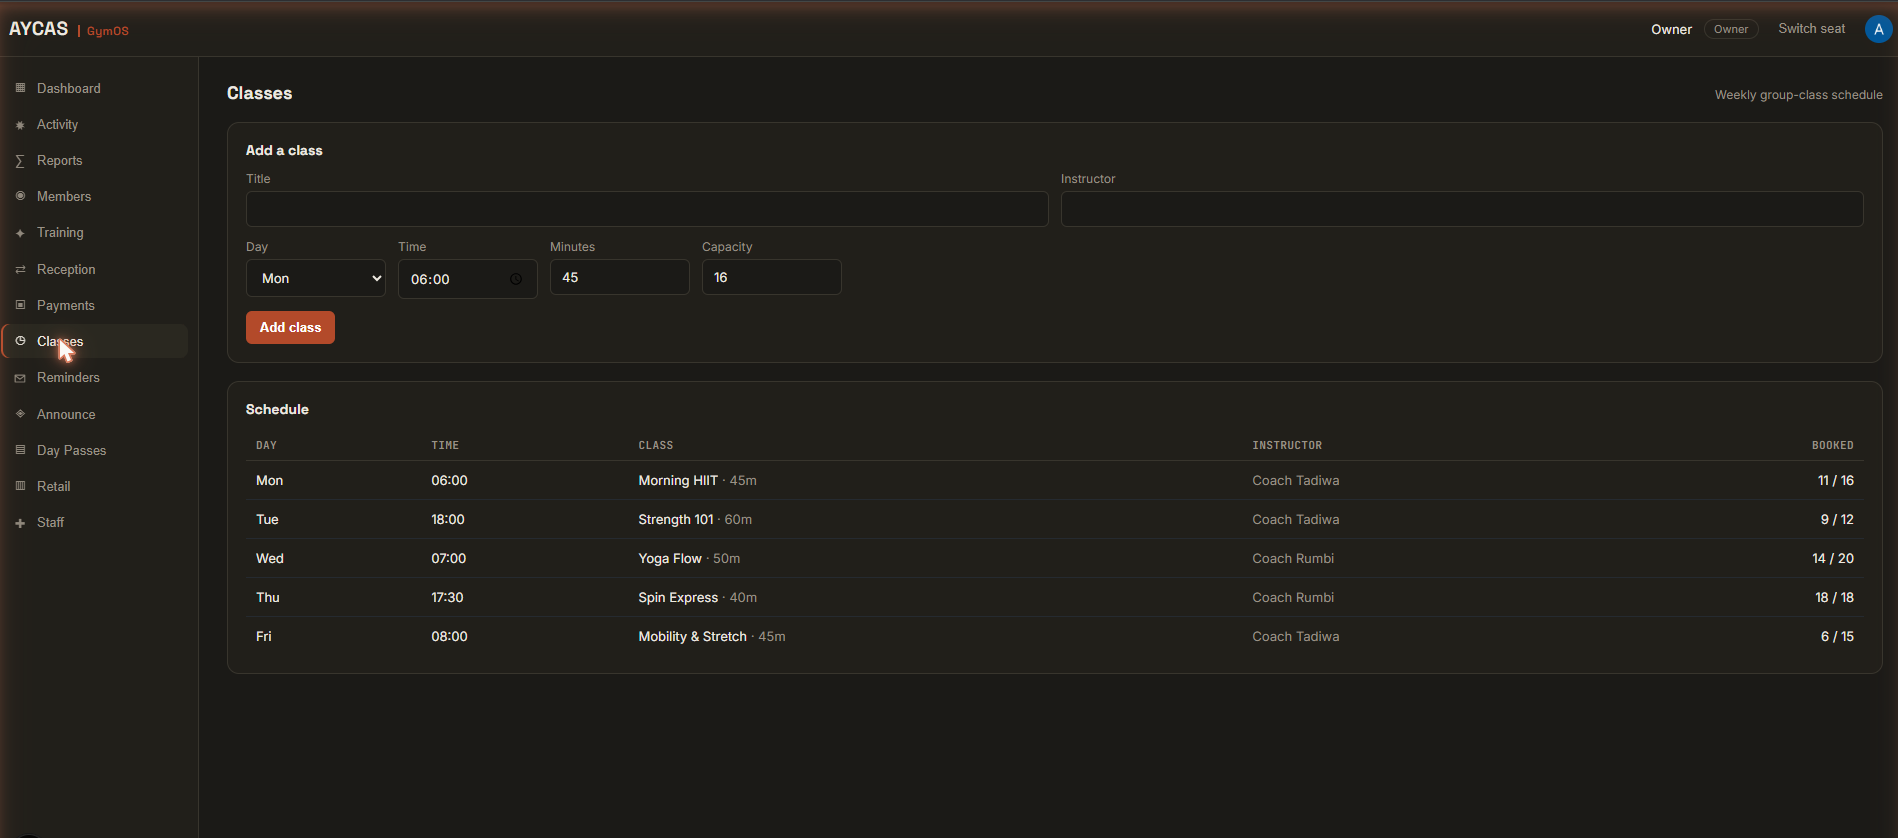Go to Dashboard menu item
This screenshot has height=838, width=1898.
tap(96, 88)
